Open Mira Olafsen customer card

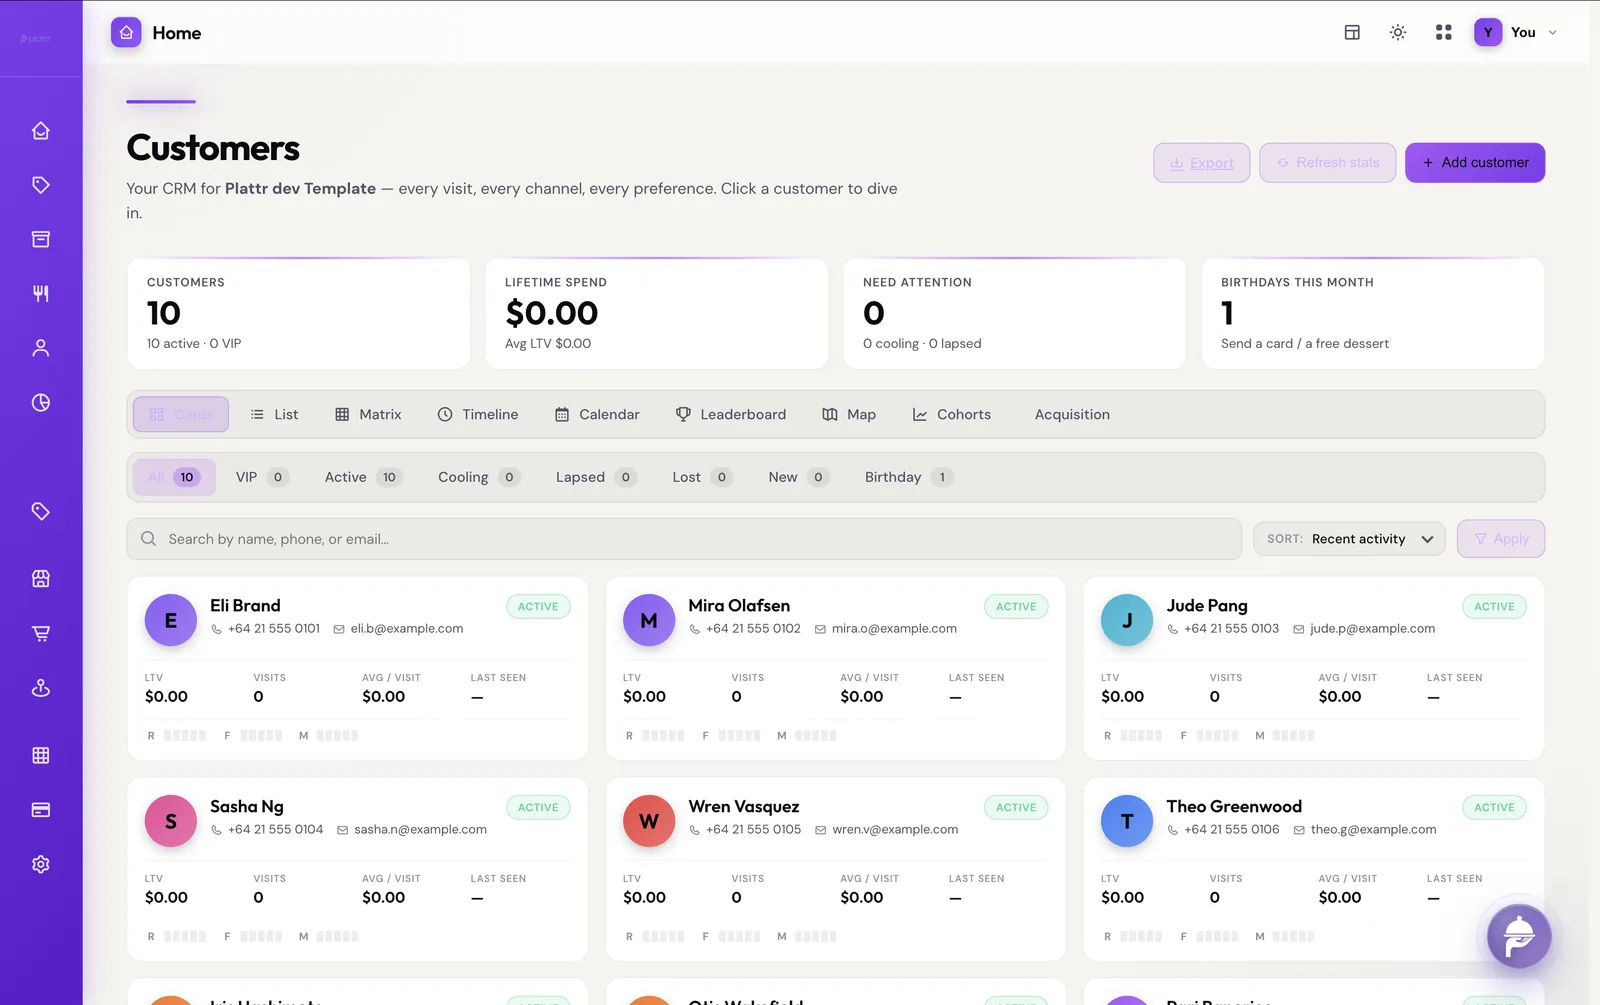pyautogui.click(x=835, y=668)
